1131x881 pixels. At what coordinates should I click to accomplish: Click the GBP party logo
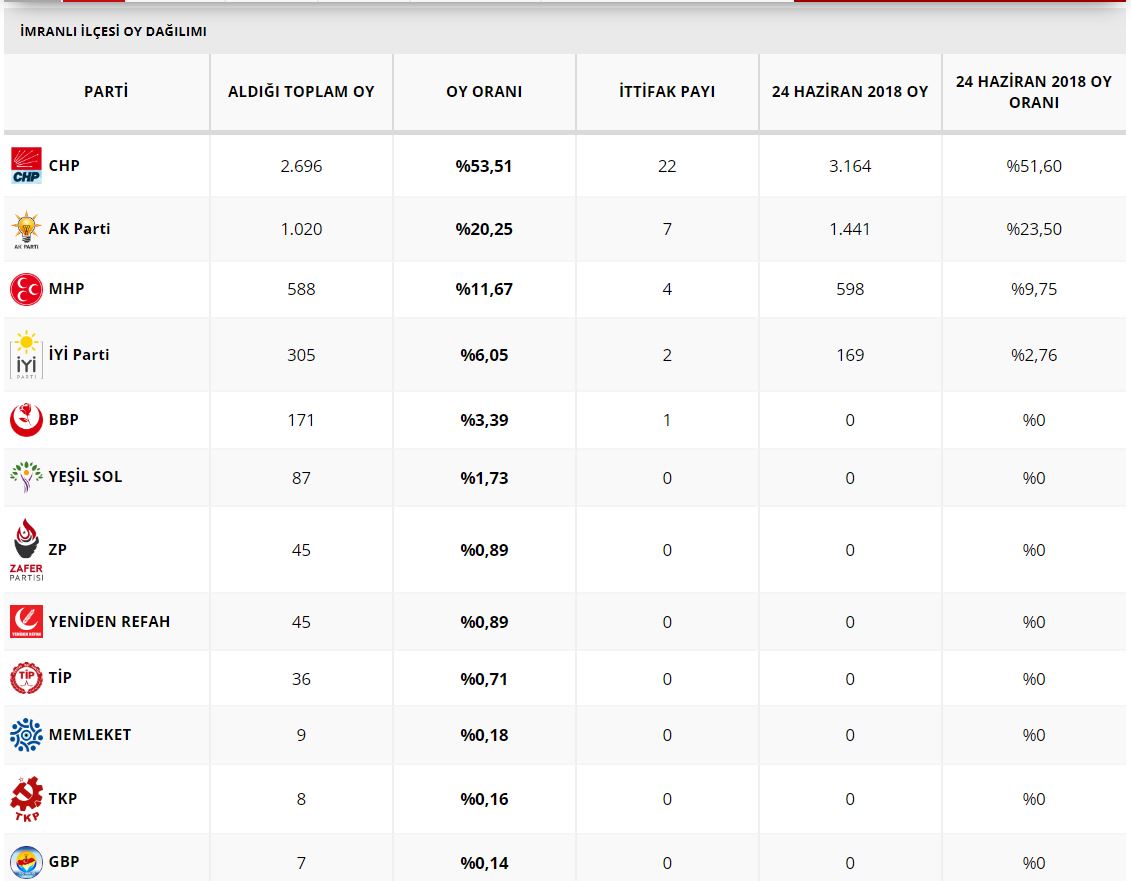point(26,862)
